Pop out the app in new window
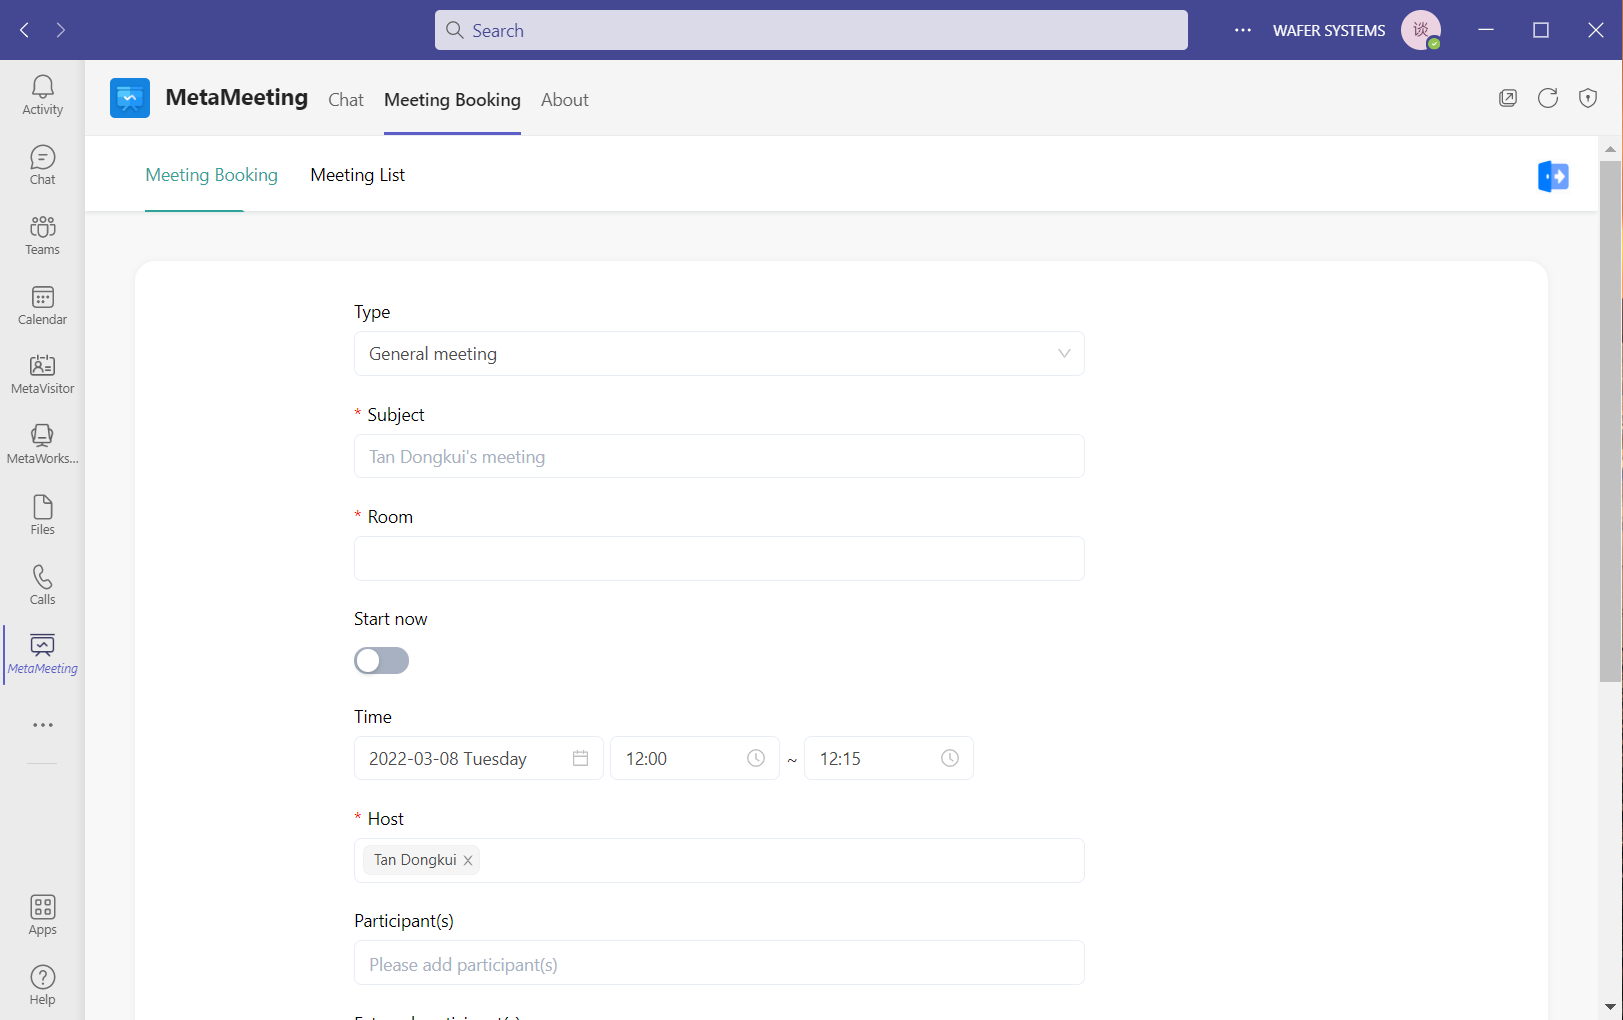This screenshot has width=1623, height=1020. pos(1508,98)
